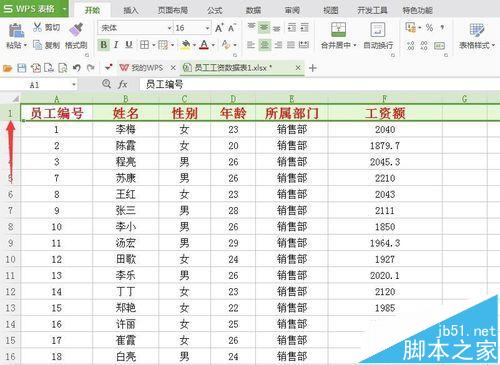
Task: Switch to the 公式 ribbon tab
Action: tap(215, 10)
